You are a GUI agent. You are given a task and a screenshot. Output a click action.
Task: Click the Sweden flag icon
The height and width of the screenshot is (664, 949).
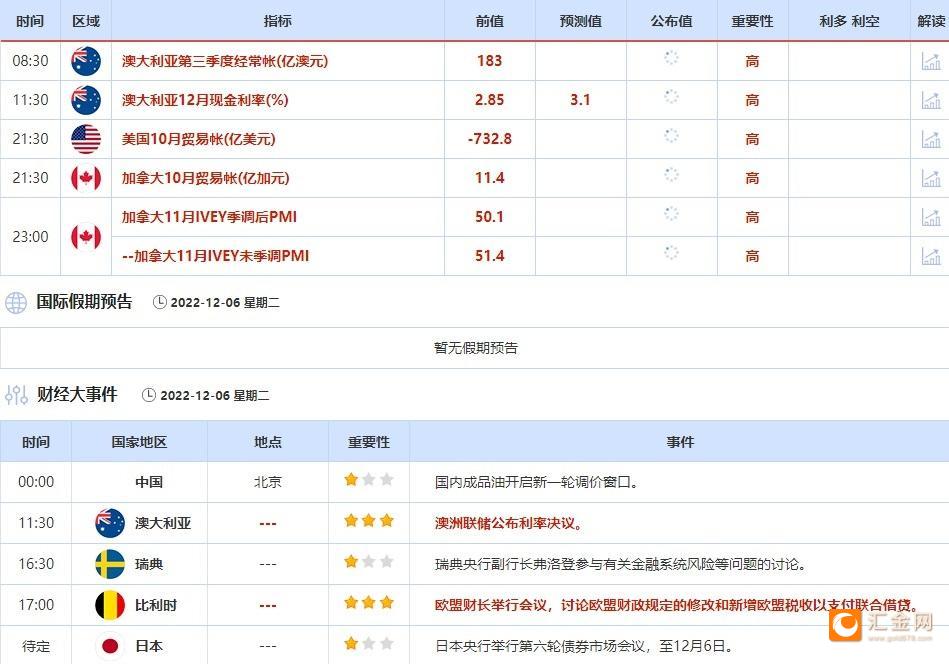click(110, 564)
